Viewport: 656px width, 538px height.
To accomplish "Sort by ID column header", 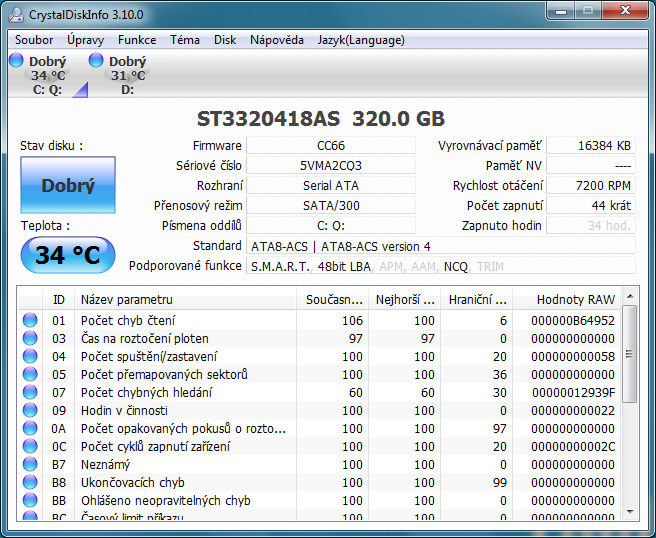I will [59, 299].
